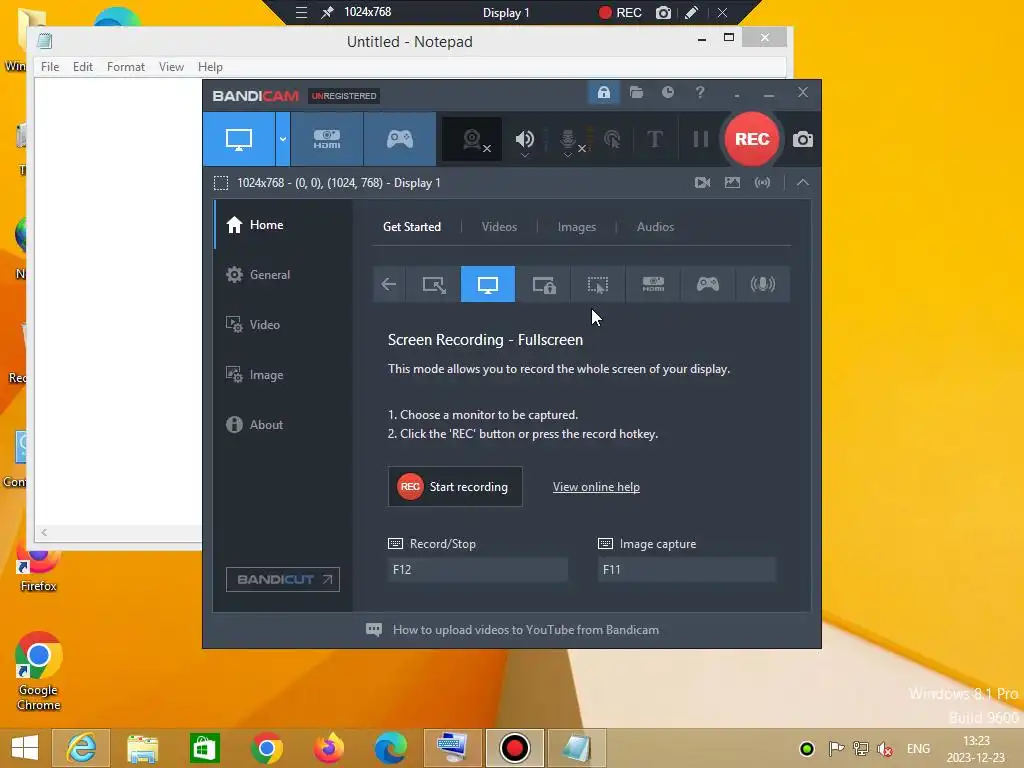Image resolution: width=1024 pixels, height=768 pixels.
Task: Click the Record/Stop hotkey field F12
Action: tap(477, 569)
